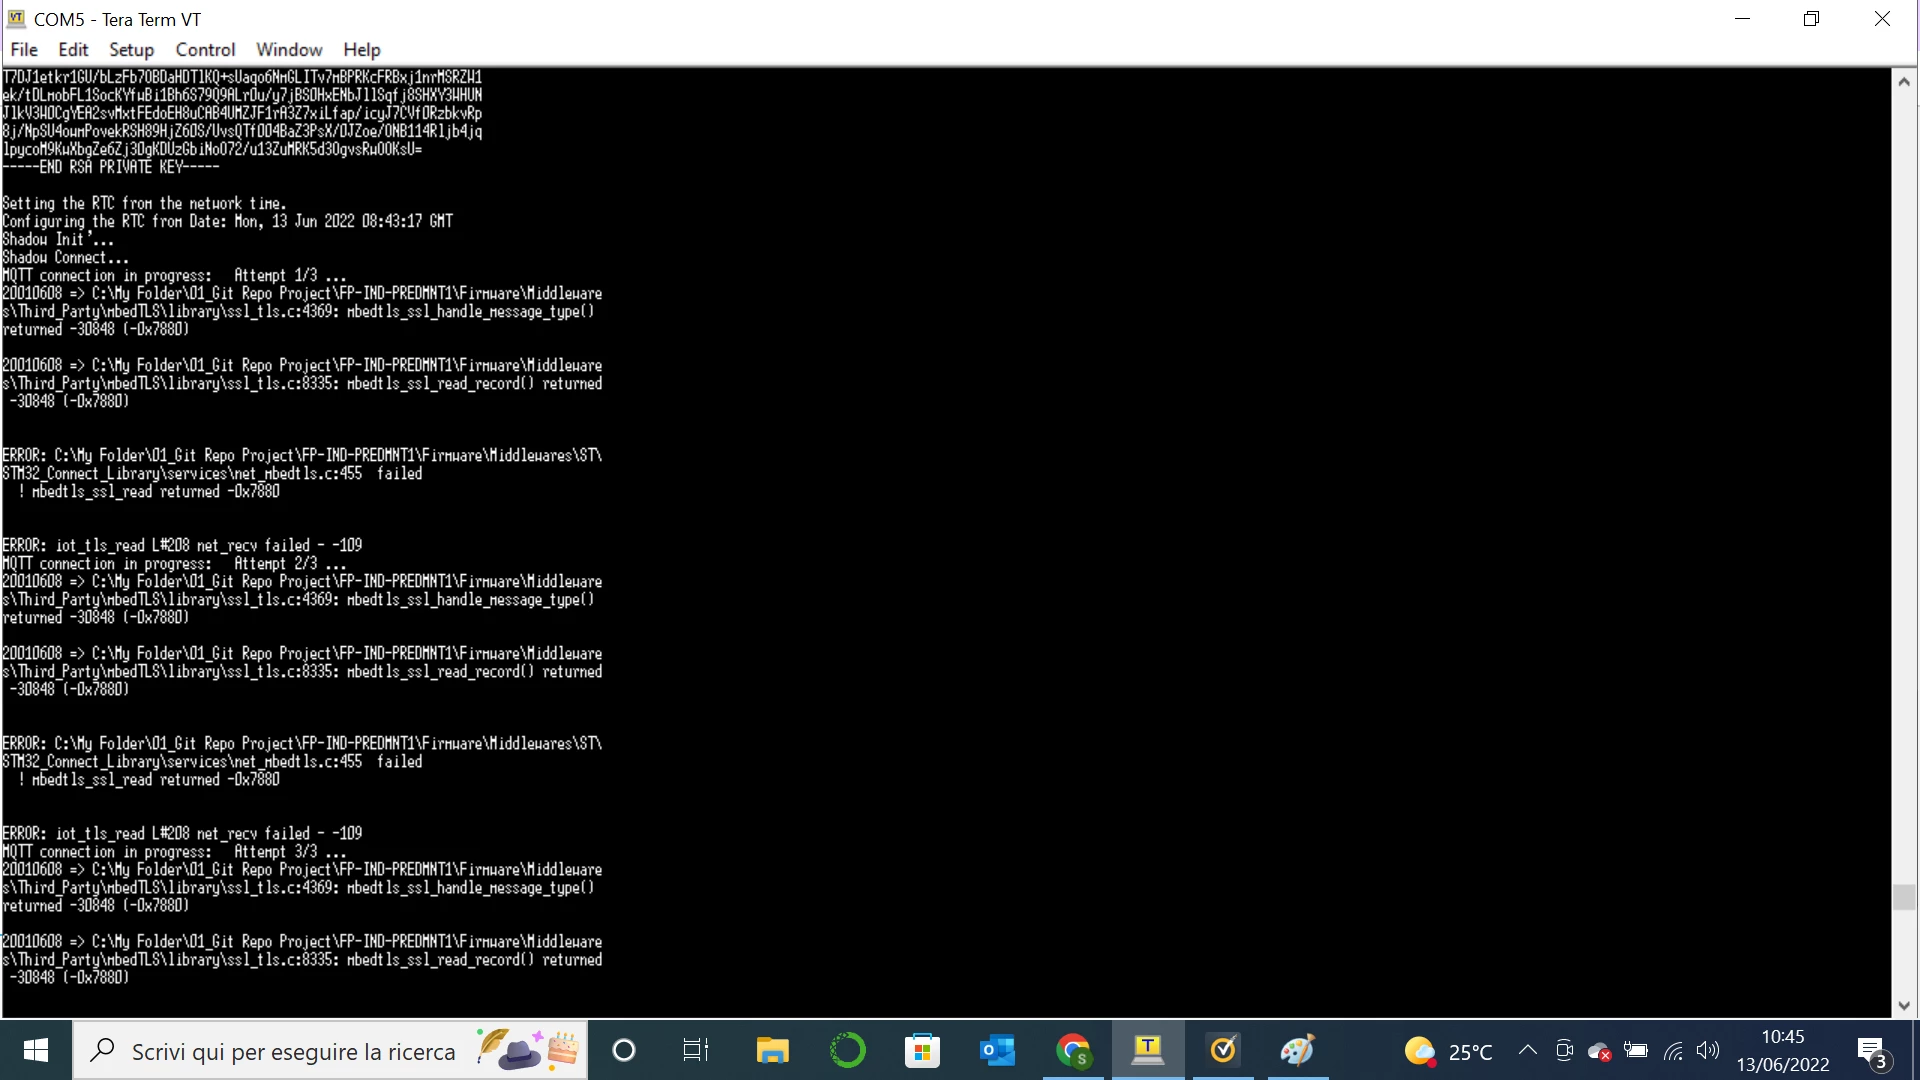Open Microsoft Store from the taskbar
Image resolution: width=1920 pixels, height=1080 pixels.
[922, 1050]
